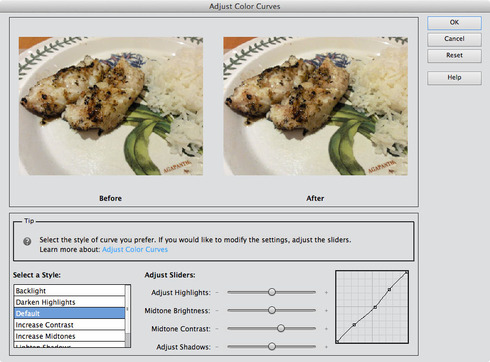The height and width of the screenshot is (362, 490).
Task: Click the Adjust Shadows slider handle
Action: point(272,347)
